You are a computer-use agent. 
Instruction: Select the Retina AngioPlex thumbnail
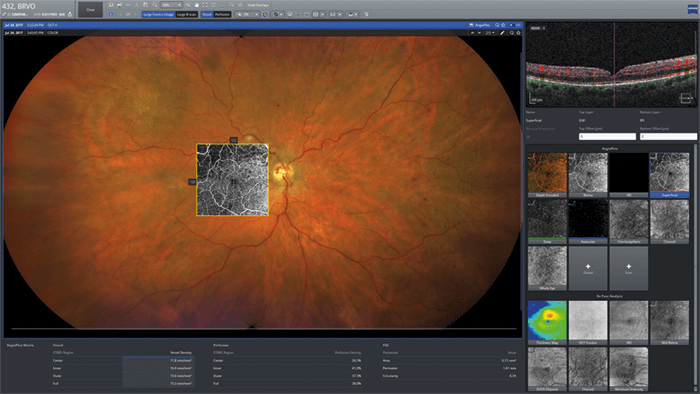click(588, 175)
